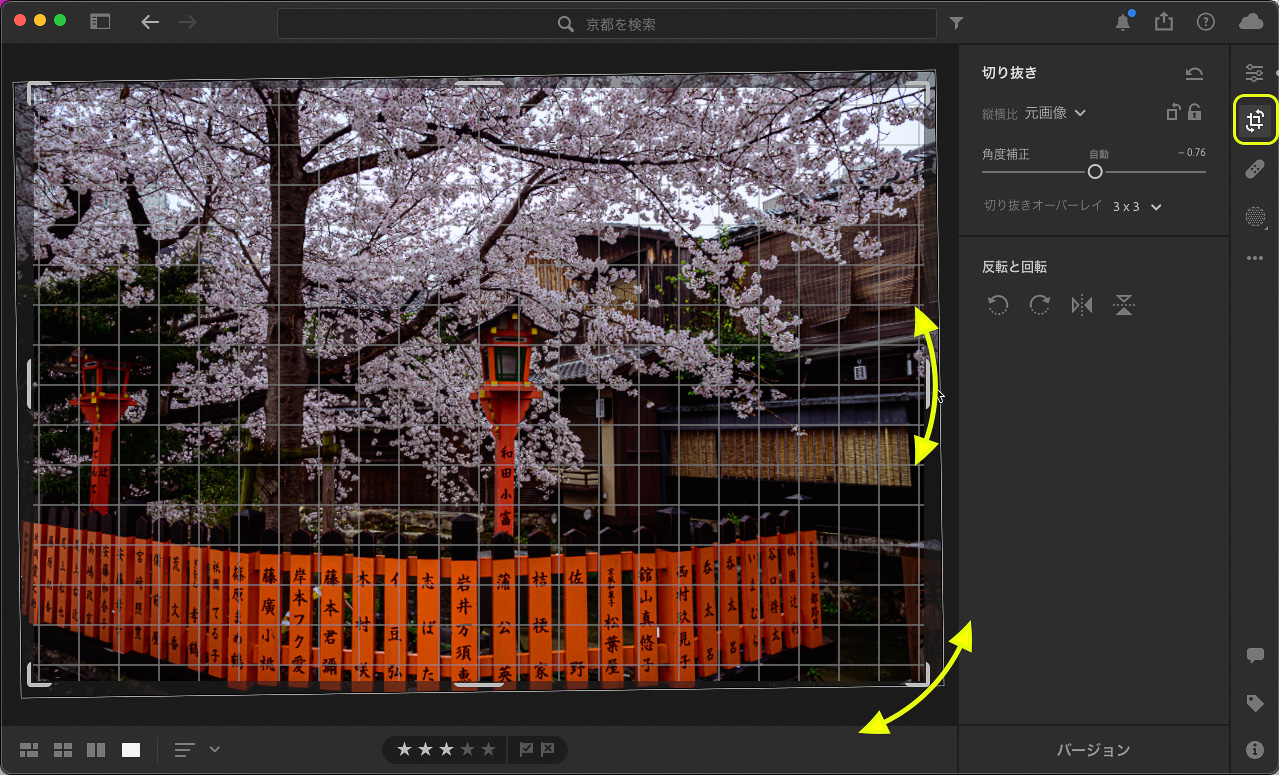Reset the crop settings via the undo arrow
Viewport: 1279px width, 775px height.
(1194, 72)
